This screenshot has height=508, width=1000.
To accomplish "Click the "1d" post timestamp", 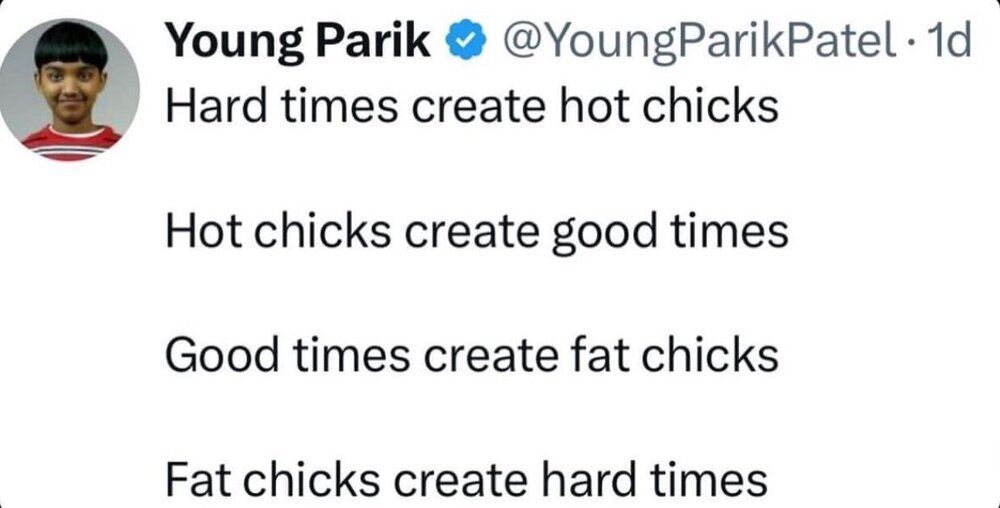I will [x=950, y=44].
